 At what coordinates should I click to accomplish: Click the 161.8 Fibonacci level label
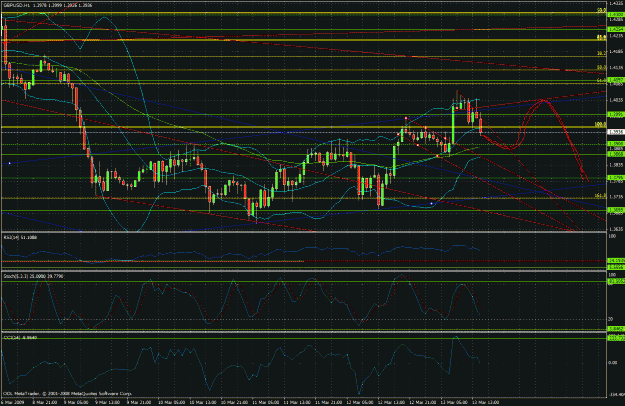click(x=600, y=196)
